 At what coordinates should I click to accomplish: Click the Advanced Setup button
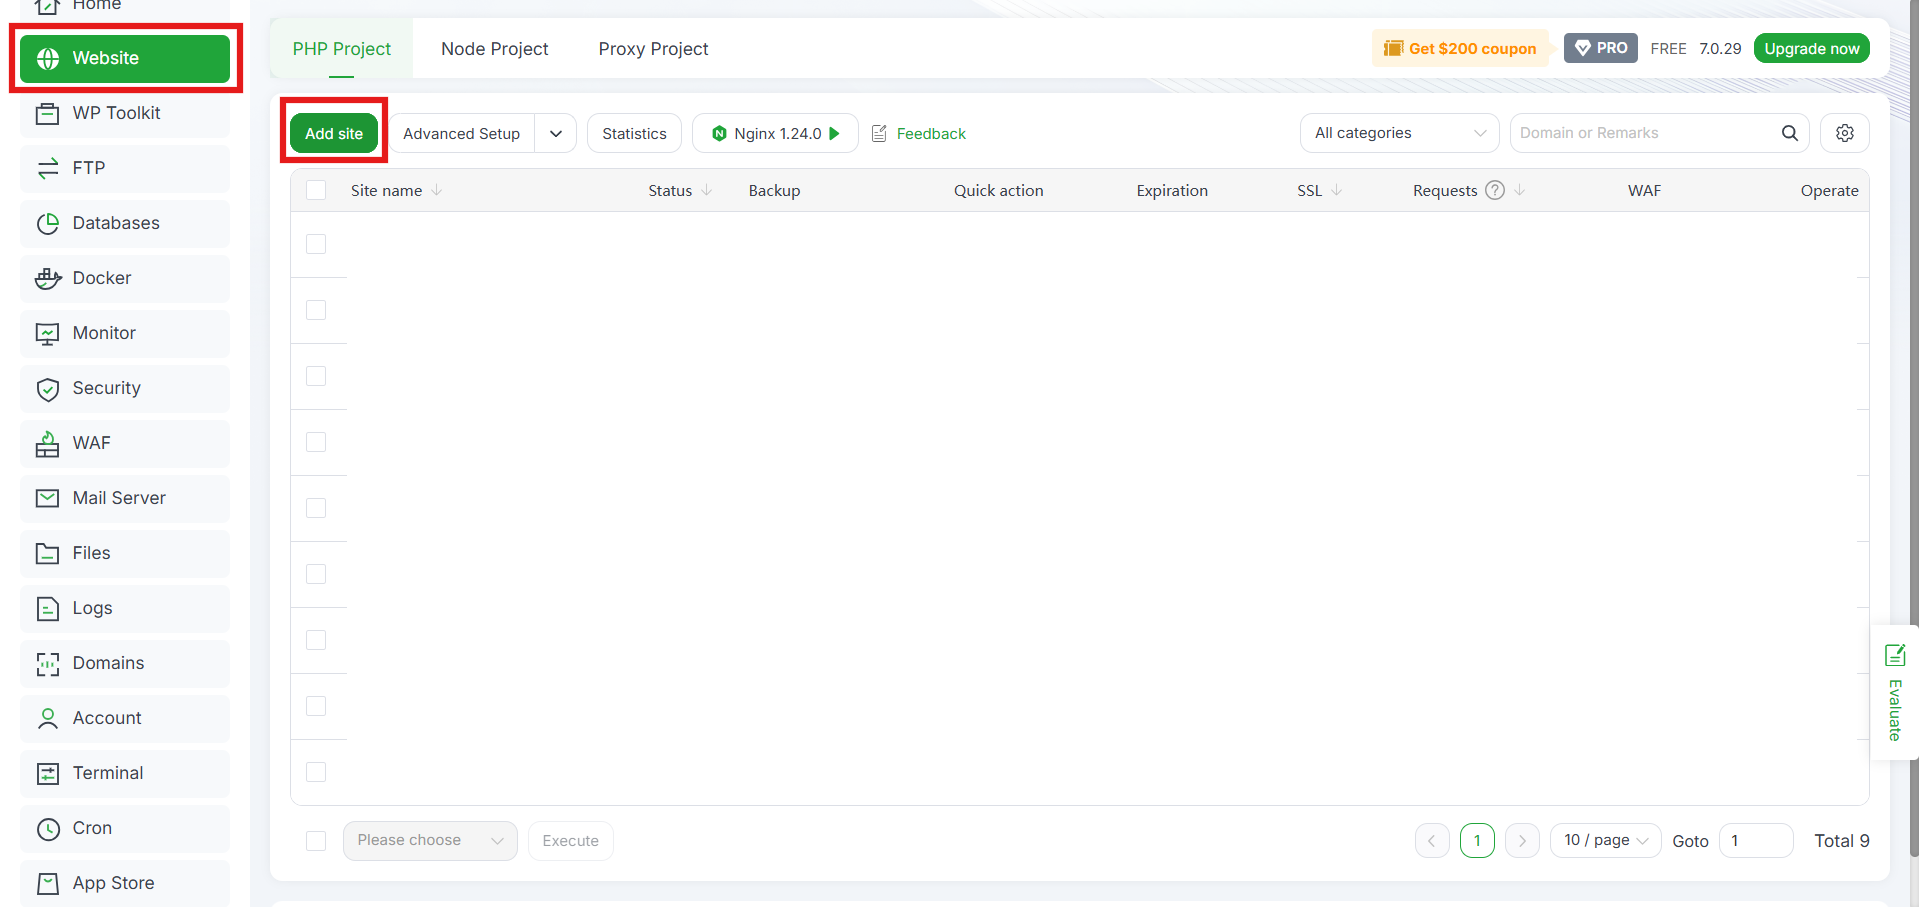click(x=461, y=133)
